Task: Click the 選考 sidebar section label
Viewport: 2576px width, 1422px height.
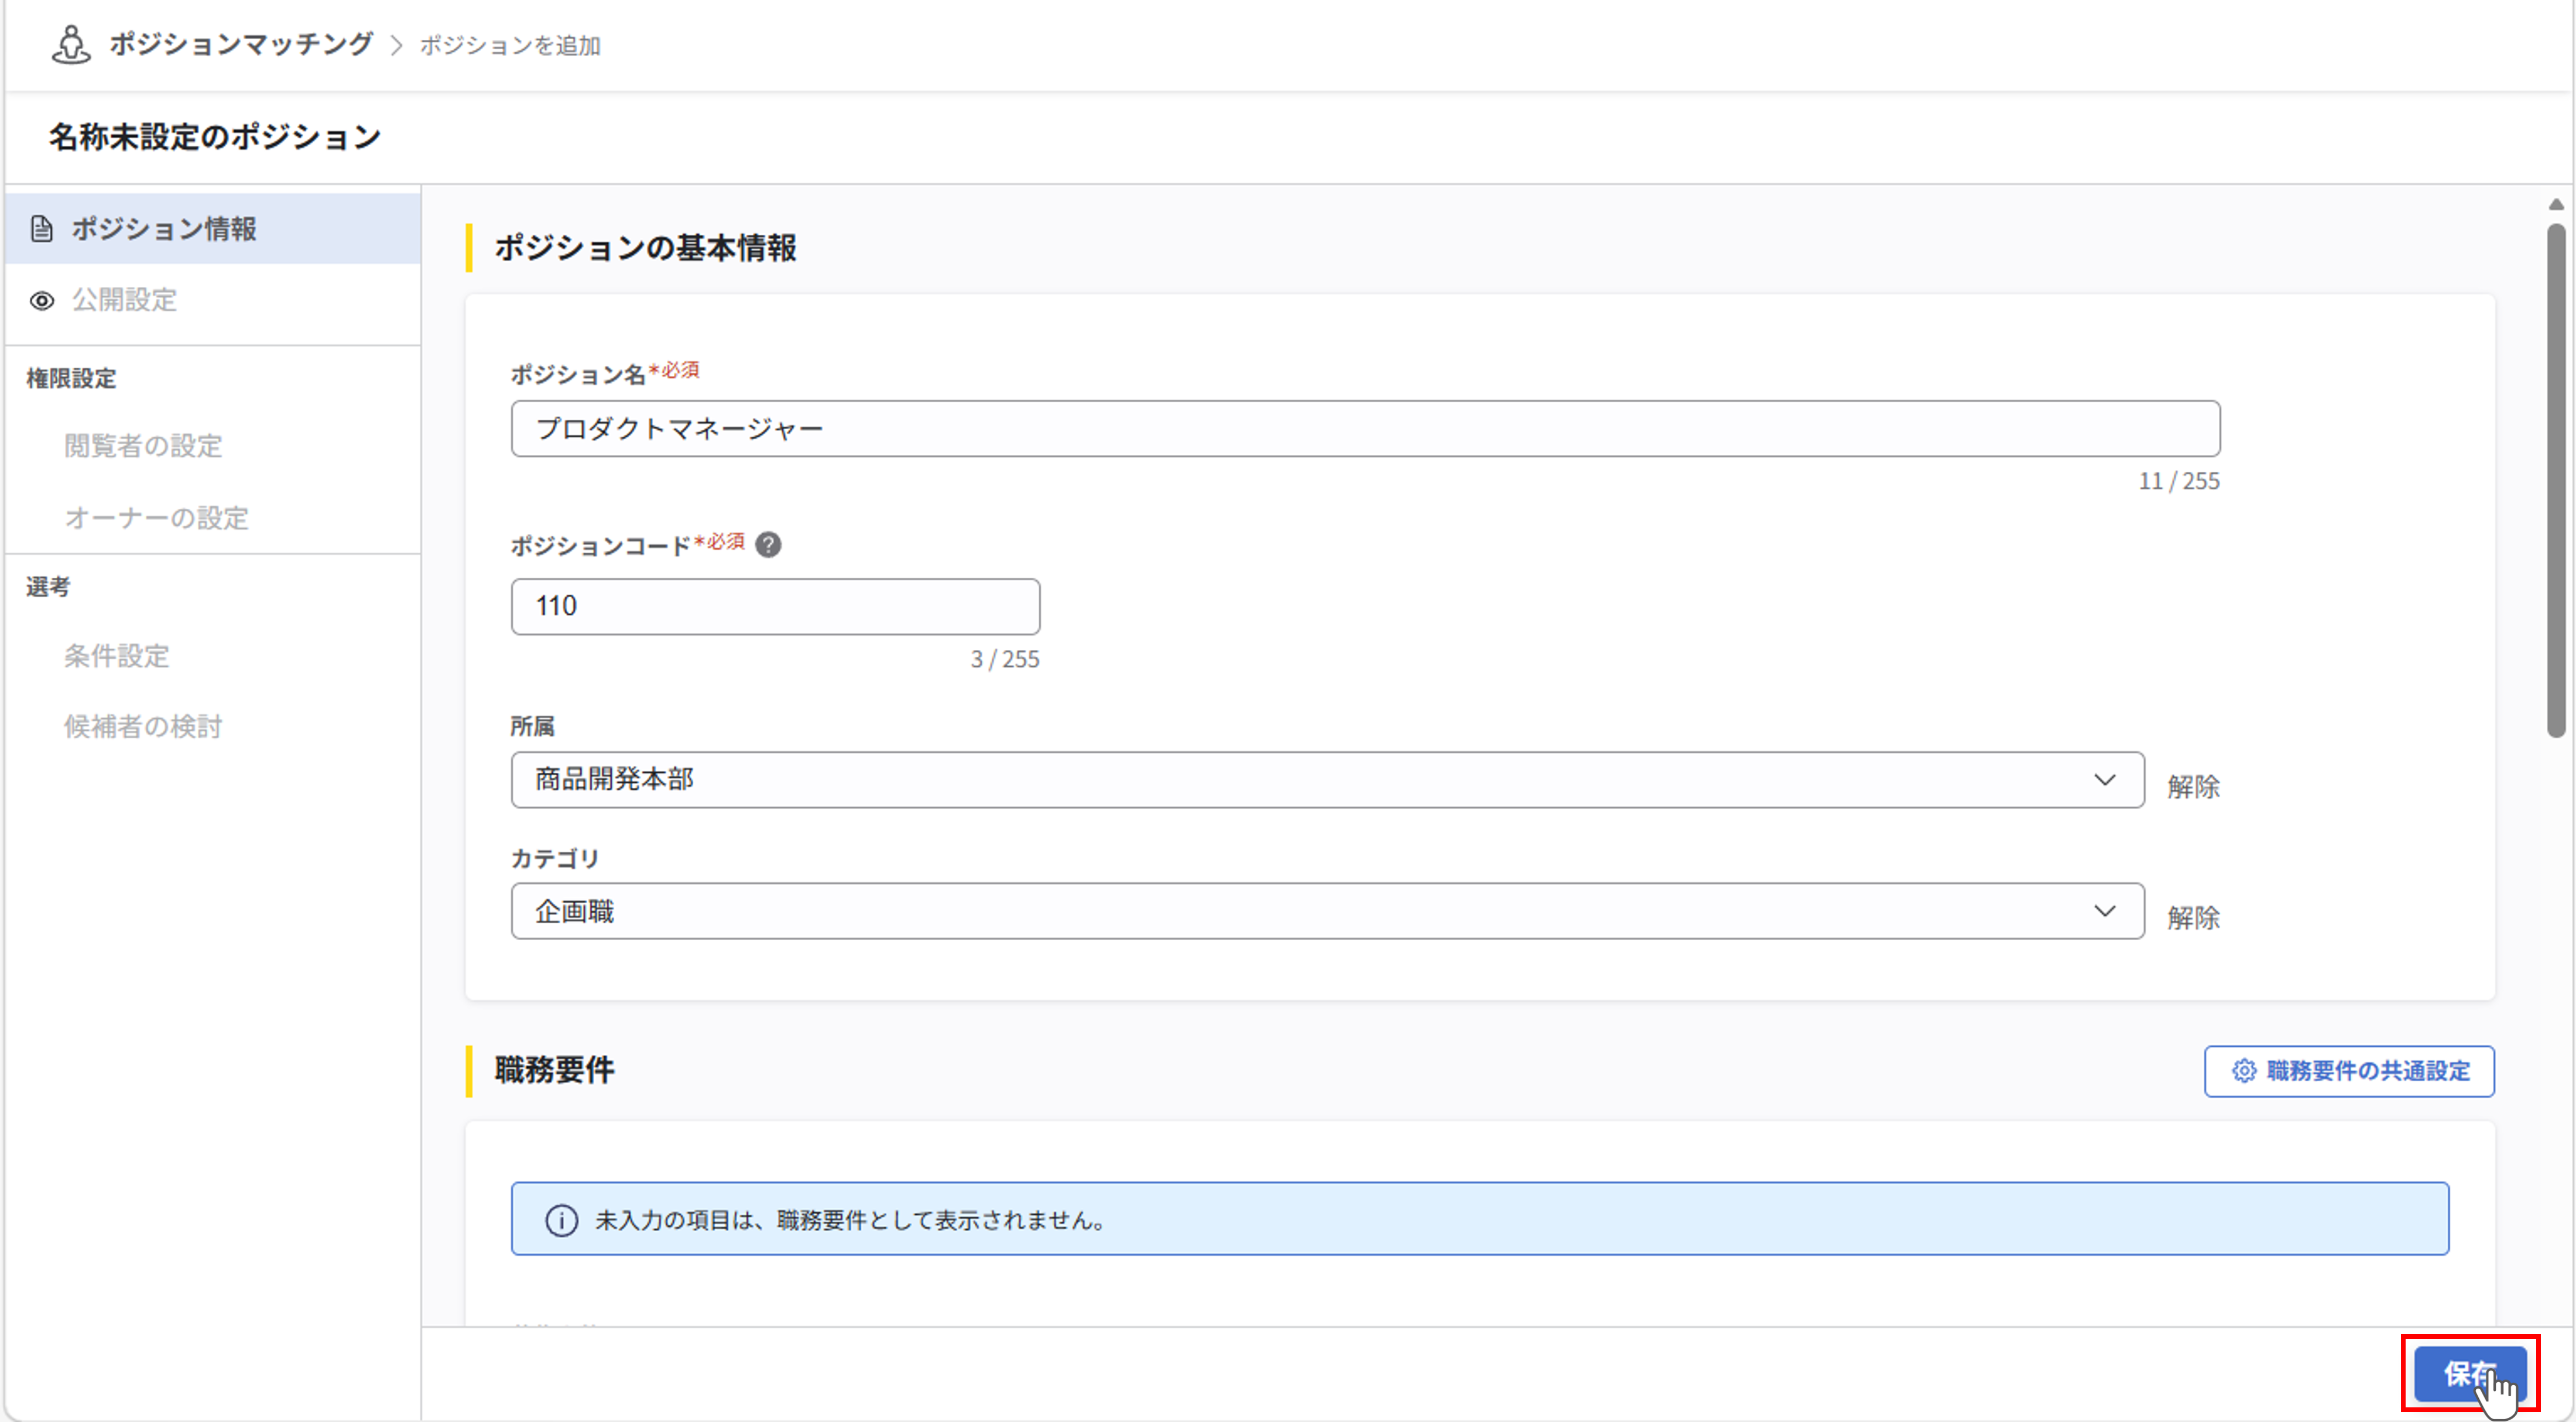Action: click(48, 587)
